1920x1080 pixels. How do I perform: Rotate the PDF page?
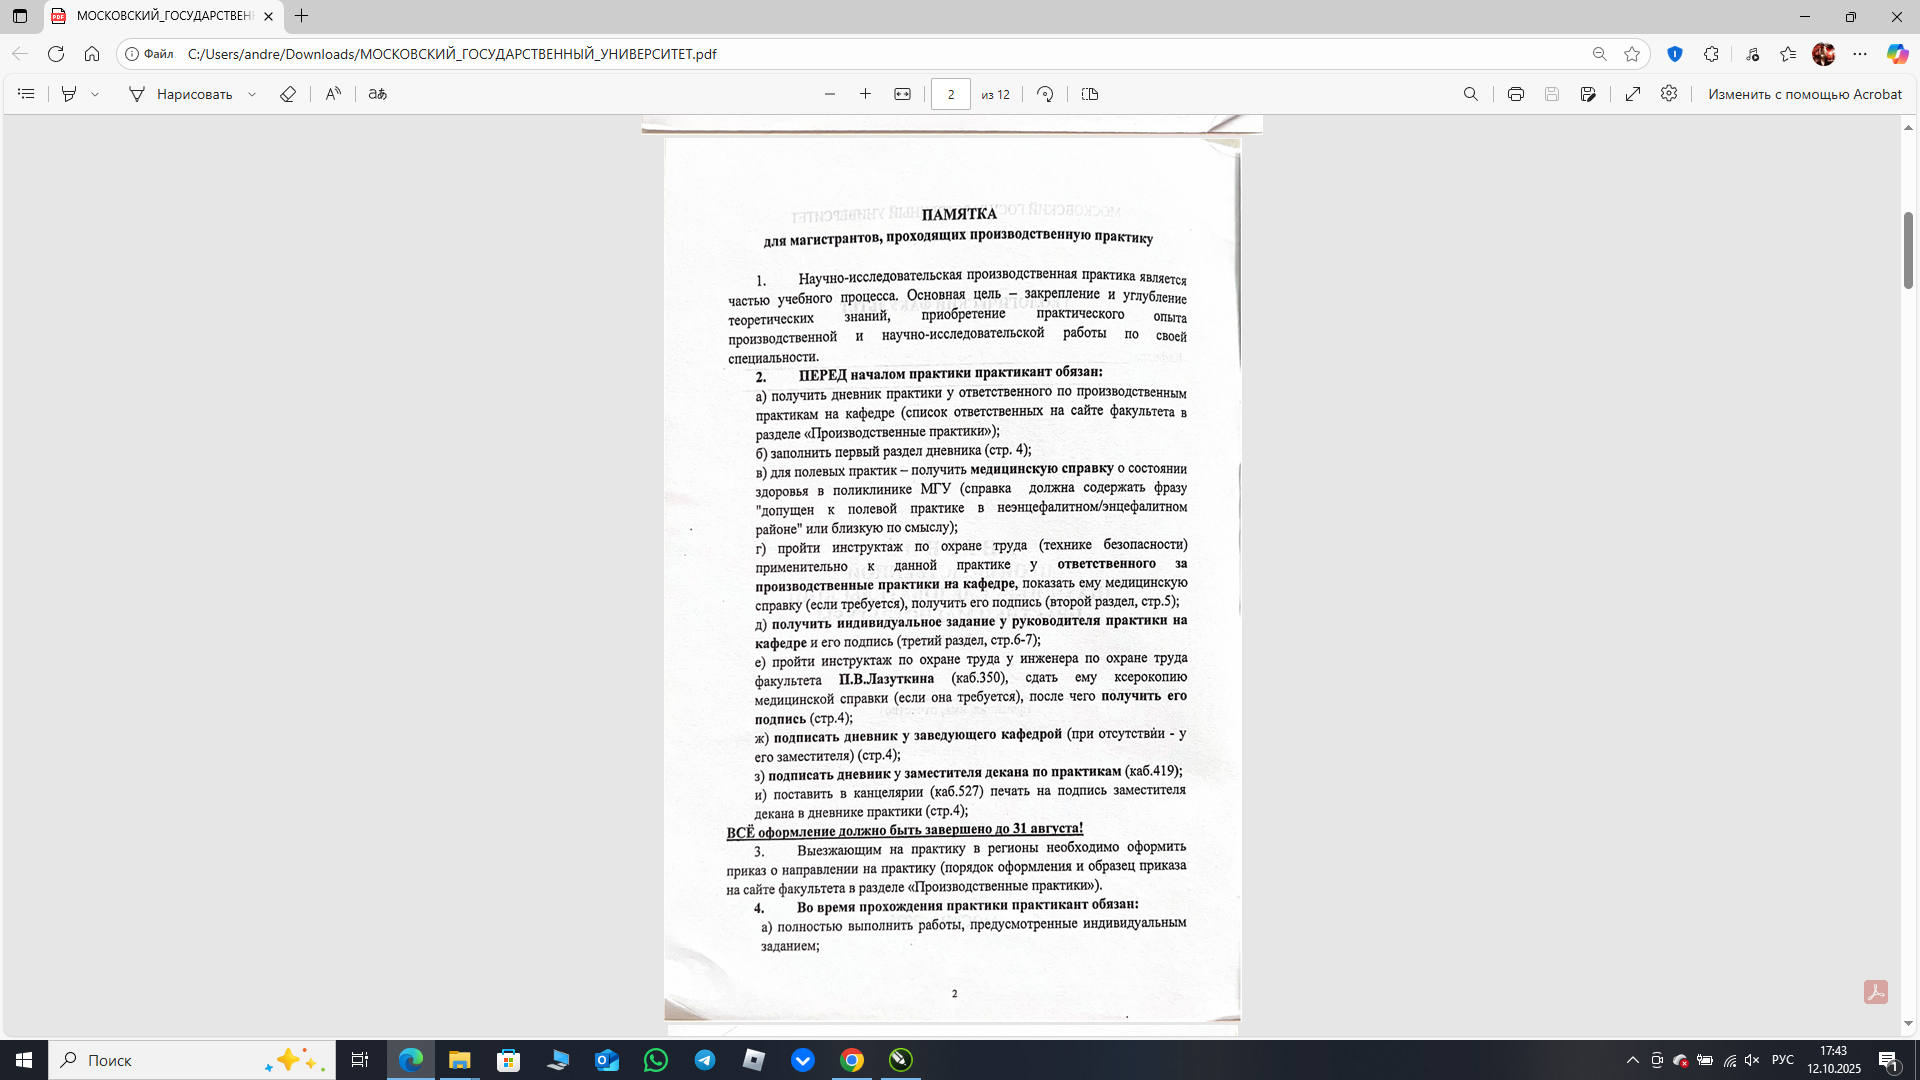[1044, 93]
